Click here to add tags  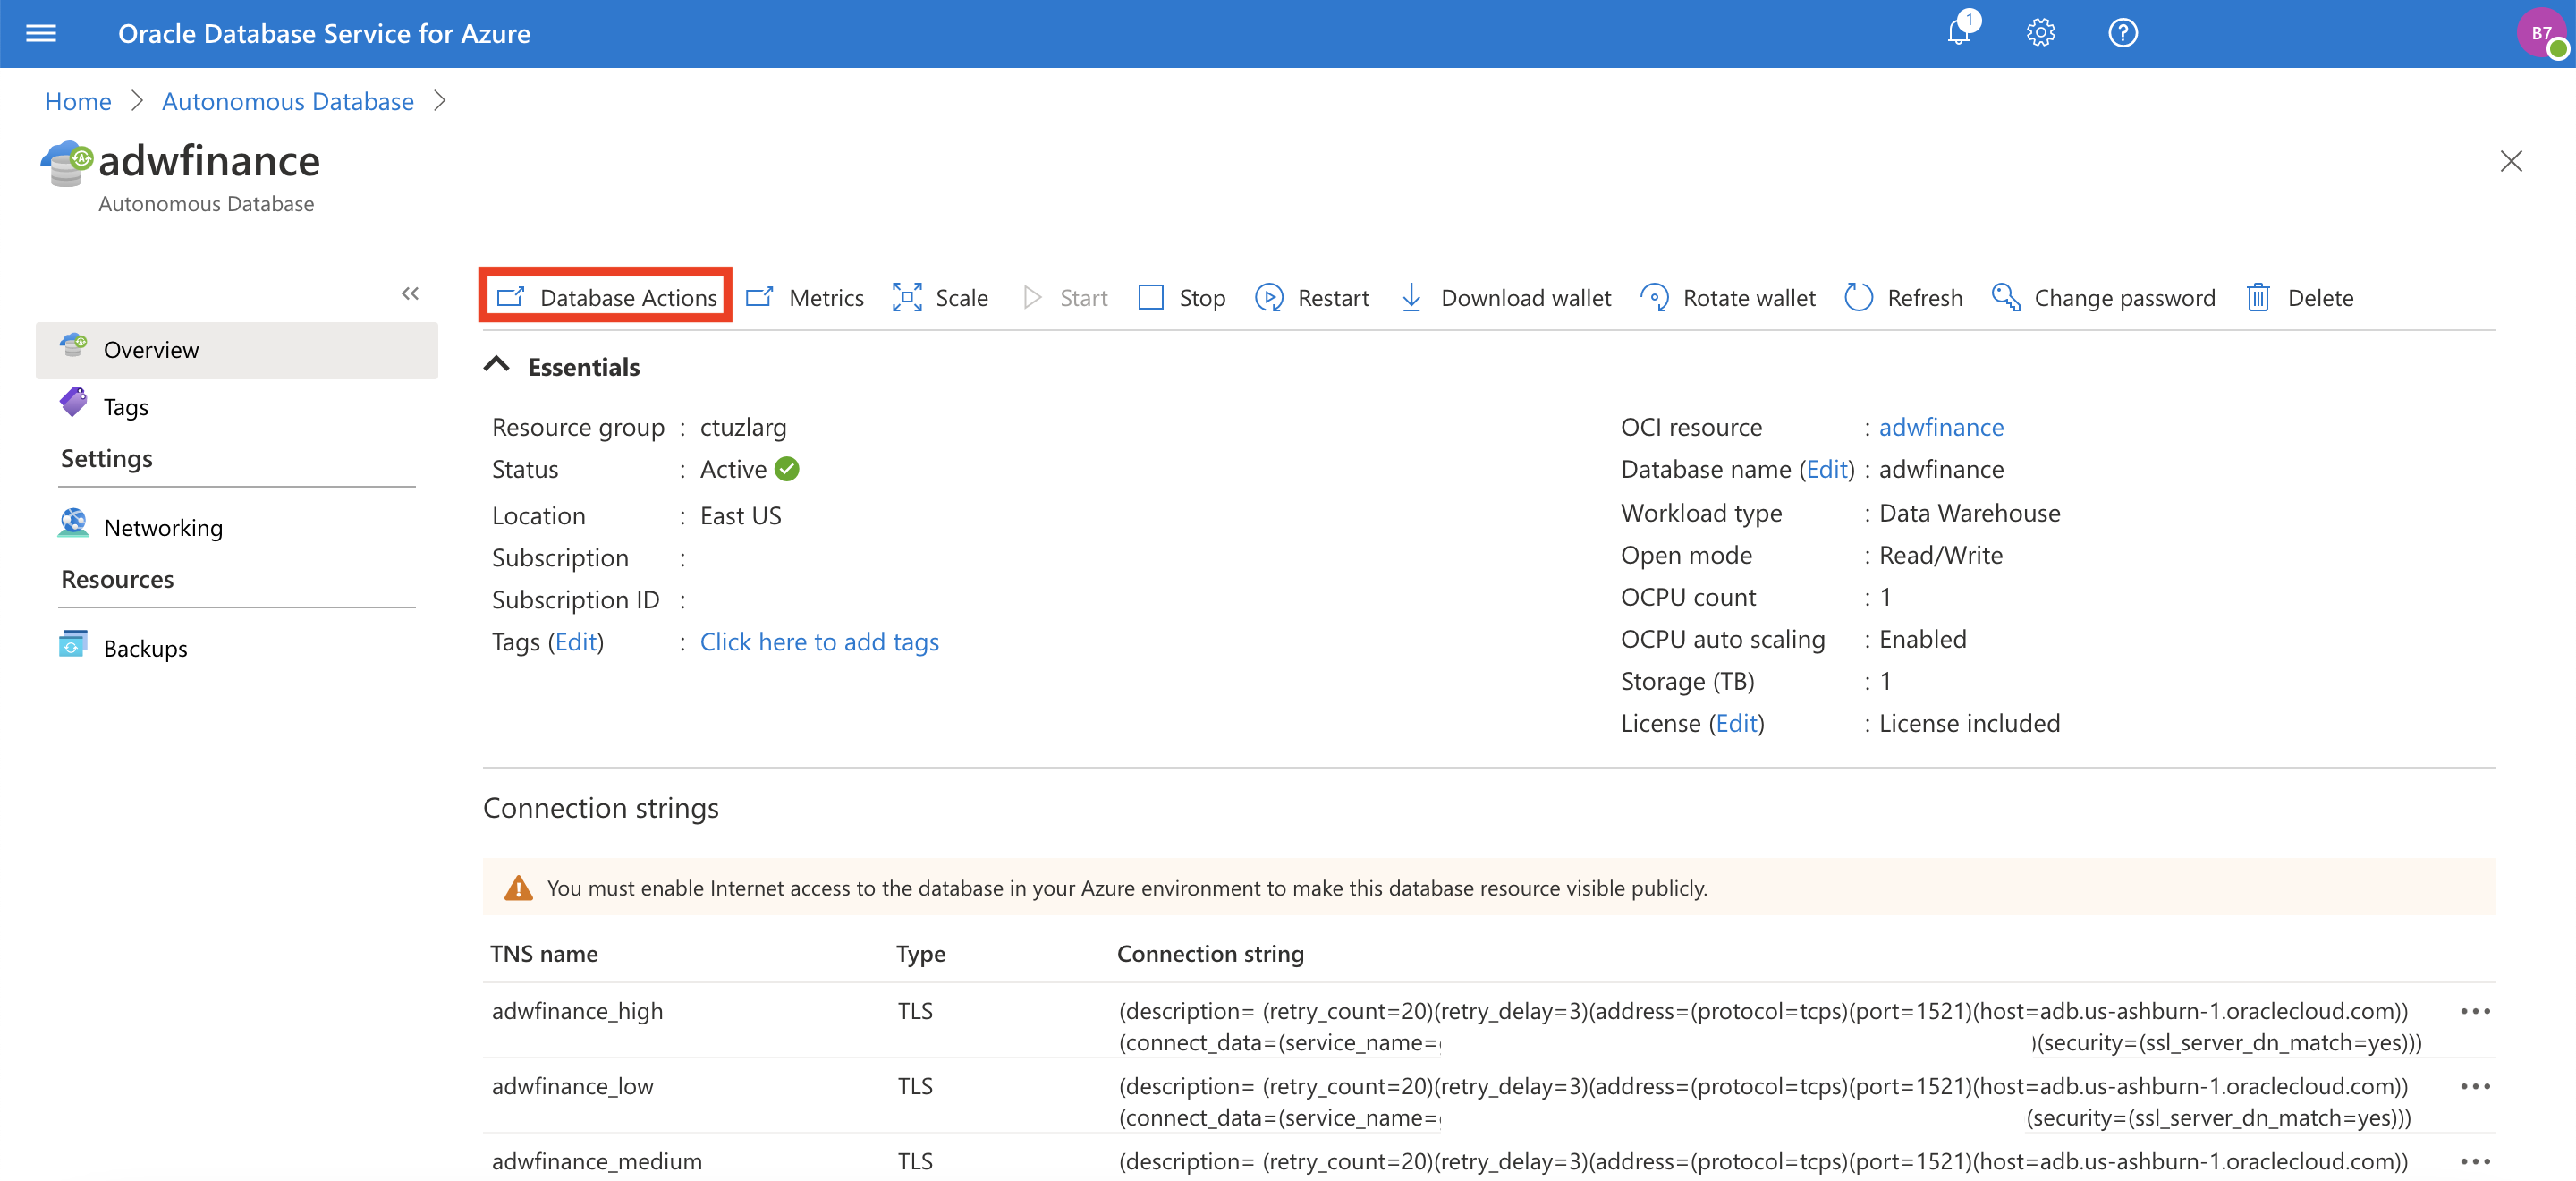[x=819, y=641]
